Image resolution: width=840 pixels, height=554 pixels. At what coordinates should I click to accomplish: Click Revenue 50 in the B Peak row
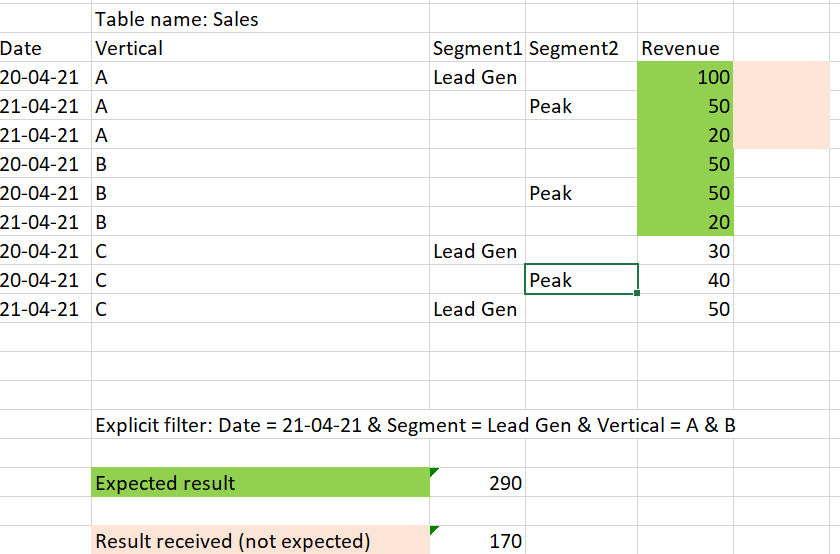pos(685,193)
